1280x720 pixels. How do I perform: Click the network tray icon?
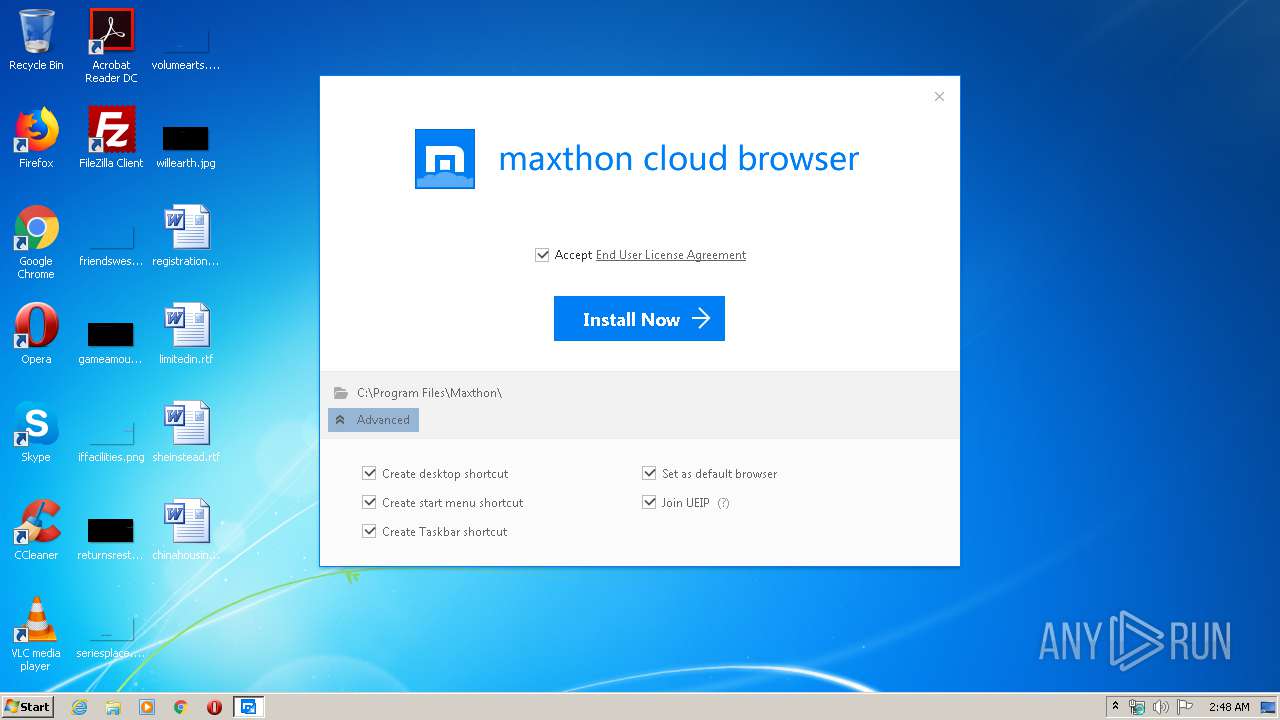1137,707
